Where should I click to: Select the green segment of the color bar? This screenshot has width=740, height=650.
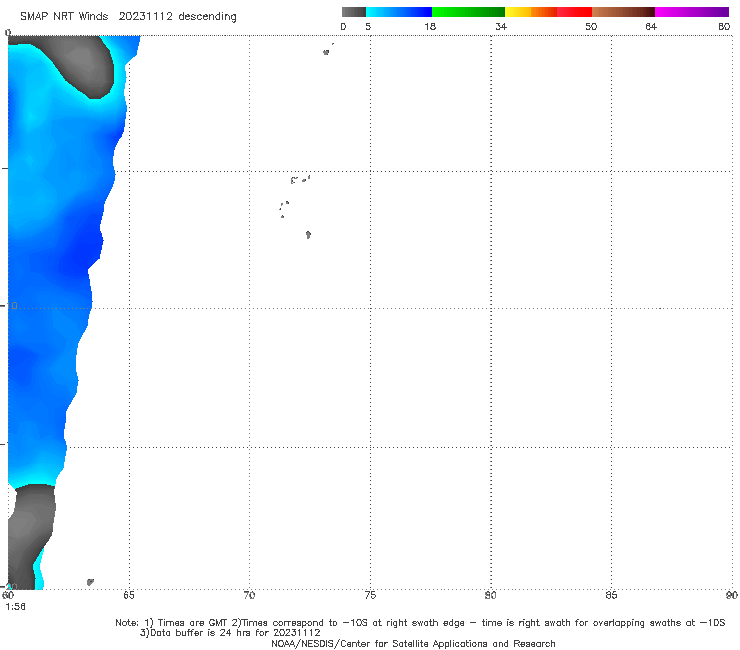pyautogui.click(x=468, y=12)
